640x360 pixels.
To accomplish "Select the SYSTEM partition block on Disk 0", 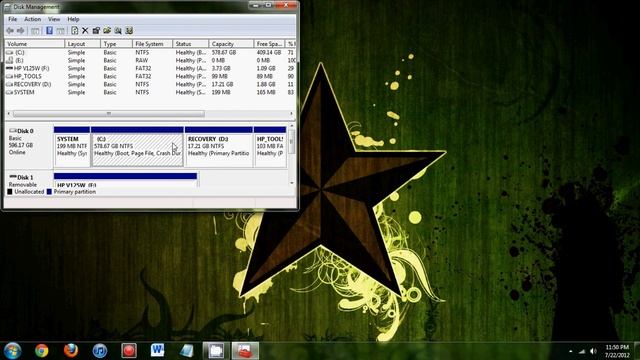I will click(x=72, y=147).
